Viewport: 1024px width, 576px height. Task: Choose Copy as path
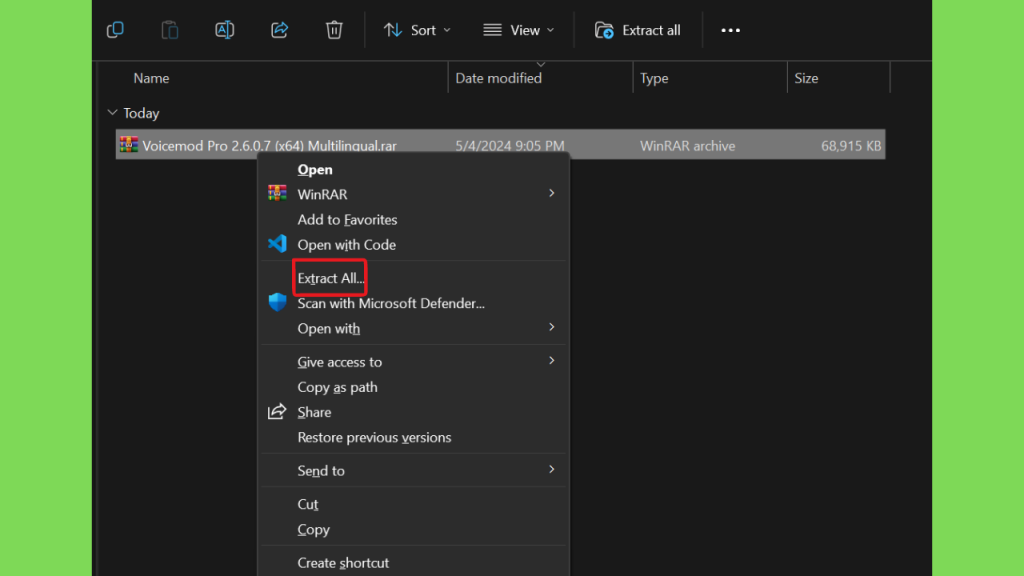(x=337, y=387)
